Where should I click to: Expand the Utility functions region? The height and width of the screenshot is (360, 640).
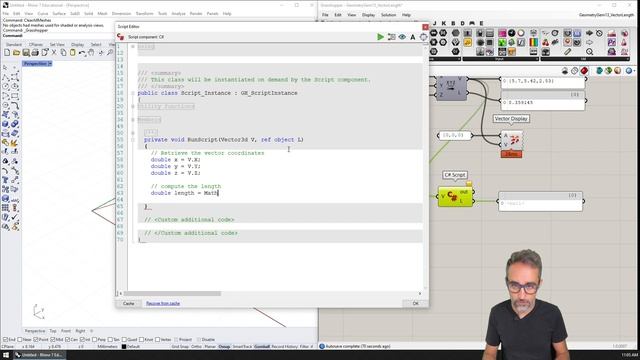point(133,107)
